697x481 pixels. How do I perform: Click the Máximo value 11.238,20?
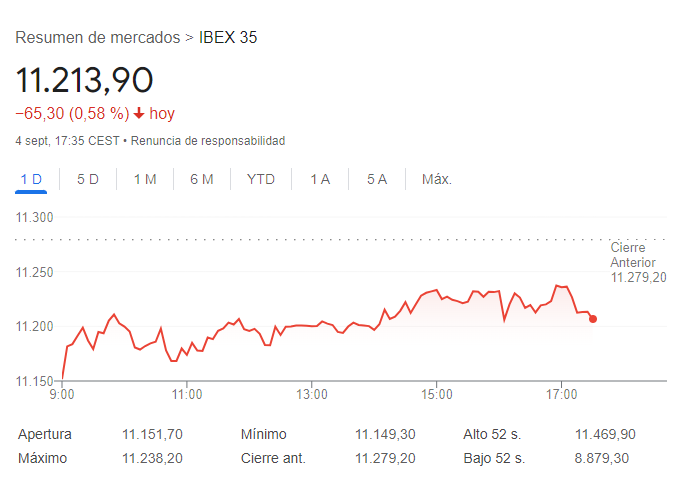tap(152, 458)
